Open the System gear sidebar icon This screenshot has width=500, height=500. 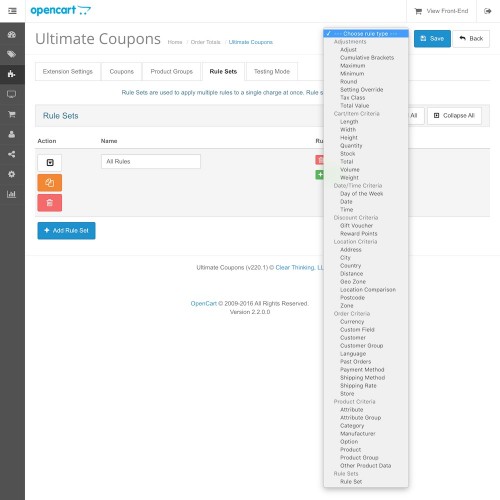click(12, 174)
